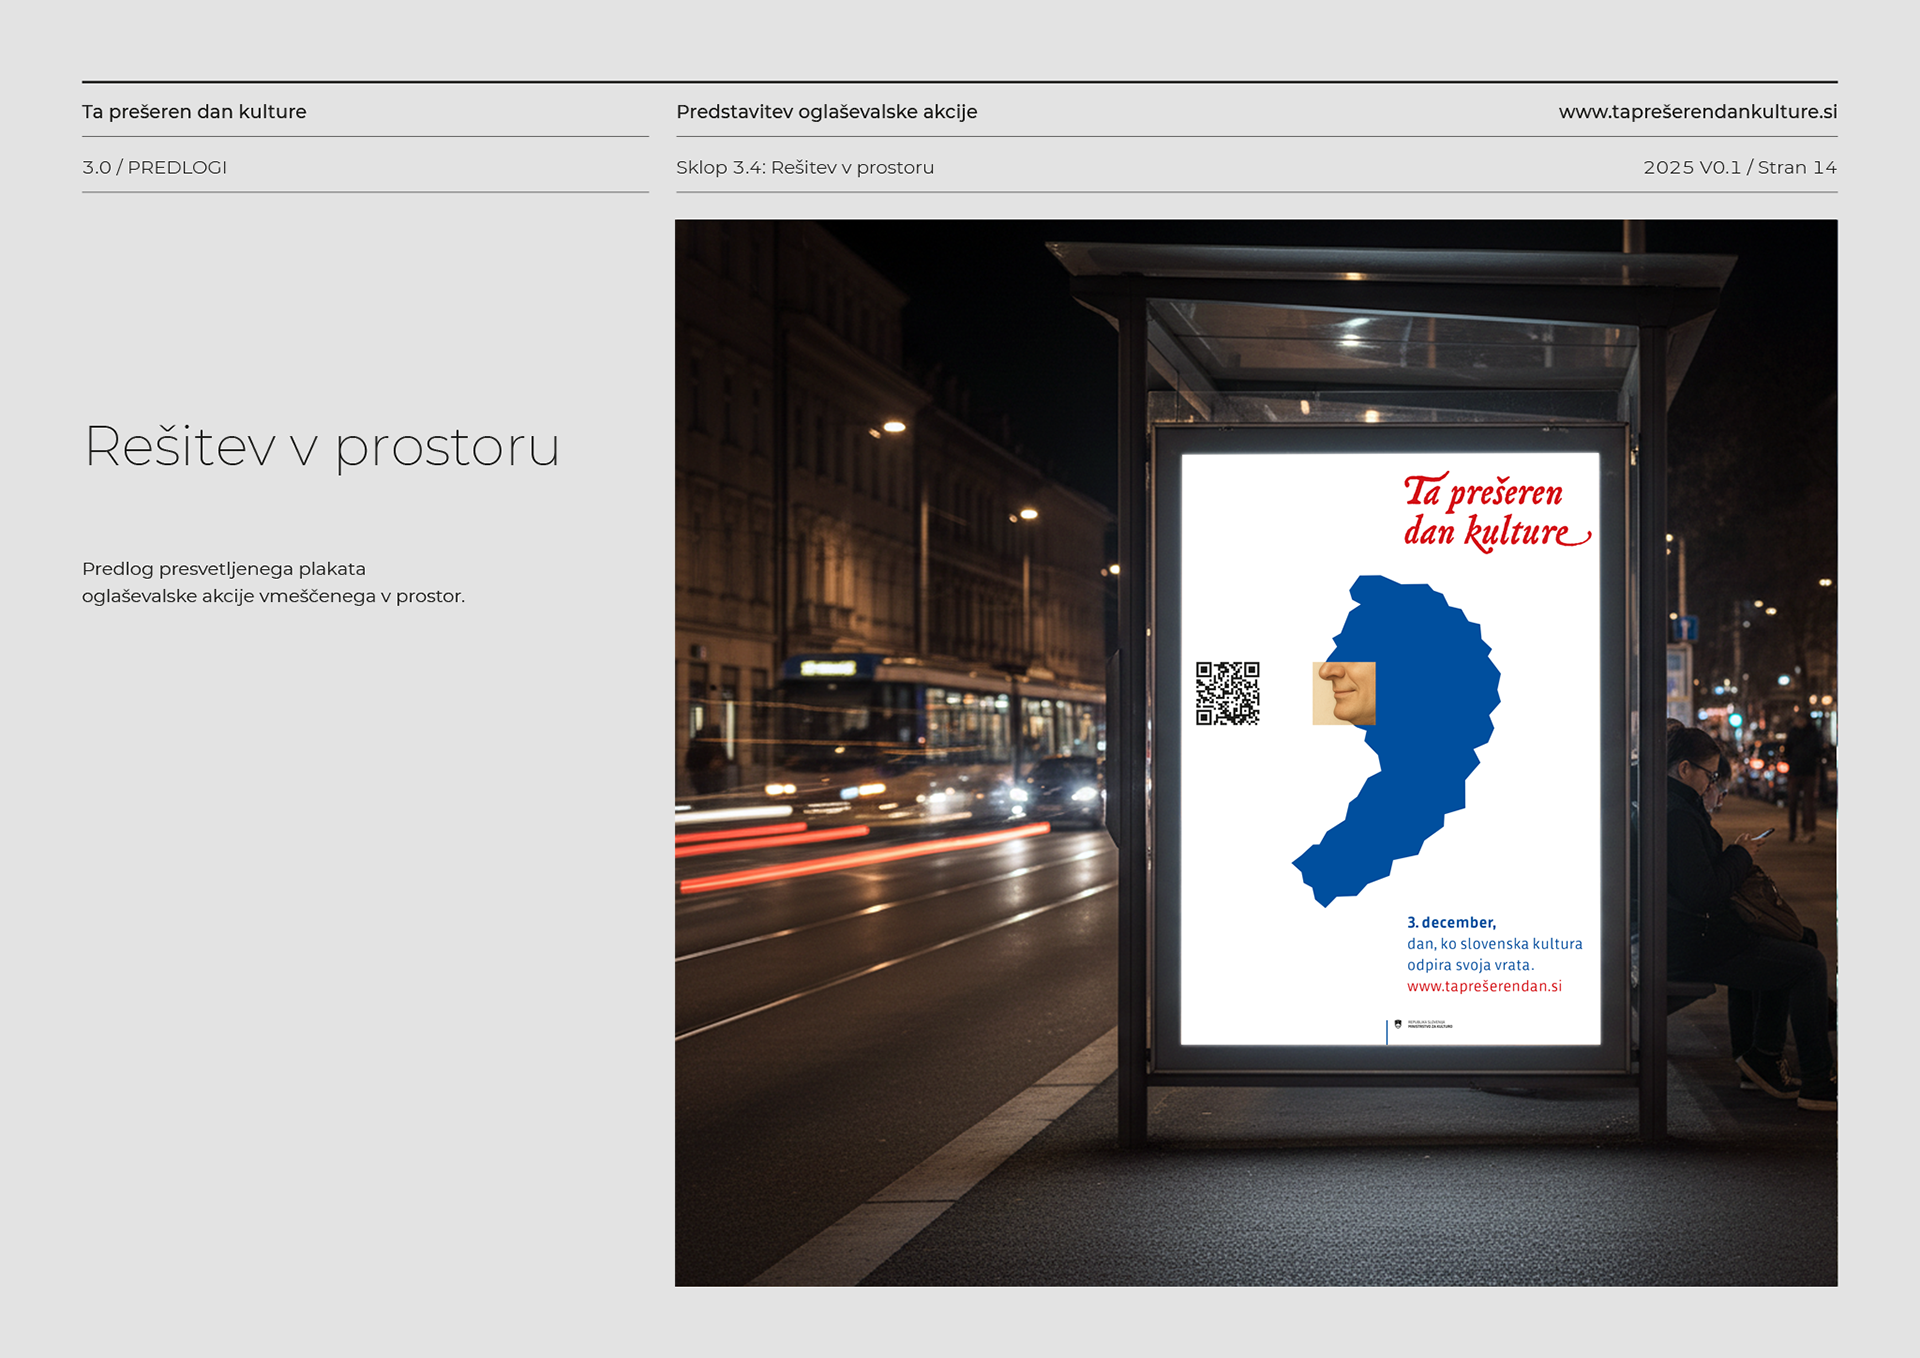Image resolution: width=1920 pixels, height=1358 pixels.
Task: Click the '3. december,' bold poster text
Action: (1451, 922)
